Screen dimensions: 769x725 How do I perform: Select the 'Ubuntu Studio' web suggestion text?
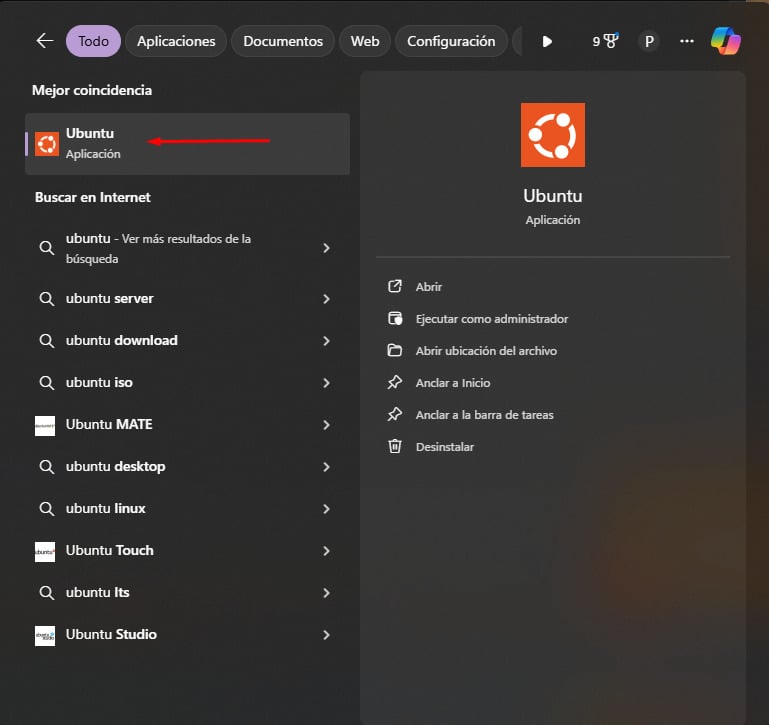pos(111,634)
